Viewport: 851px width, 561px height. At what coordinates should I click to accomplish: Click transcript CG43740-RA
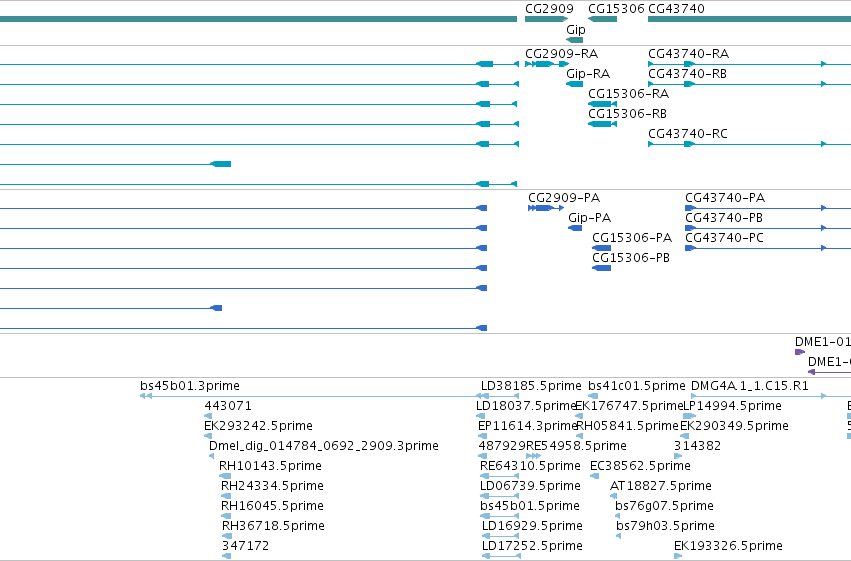688,54
